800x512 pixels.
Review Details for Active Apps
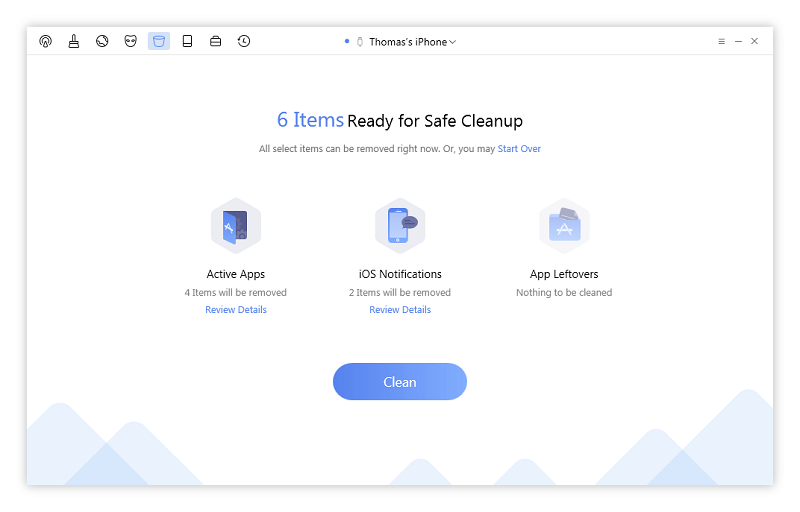[236, 310]
